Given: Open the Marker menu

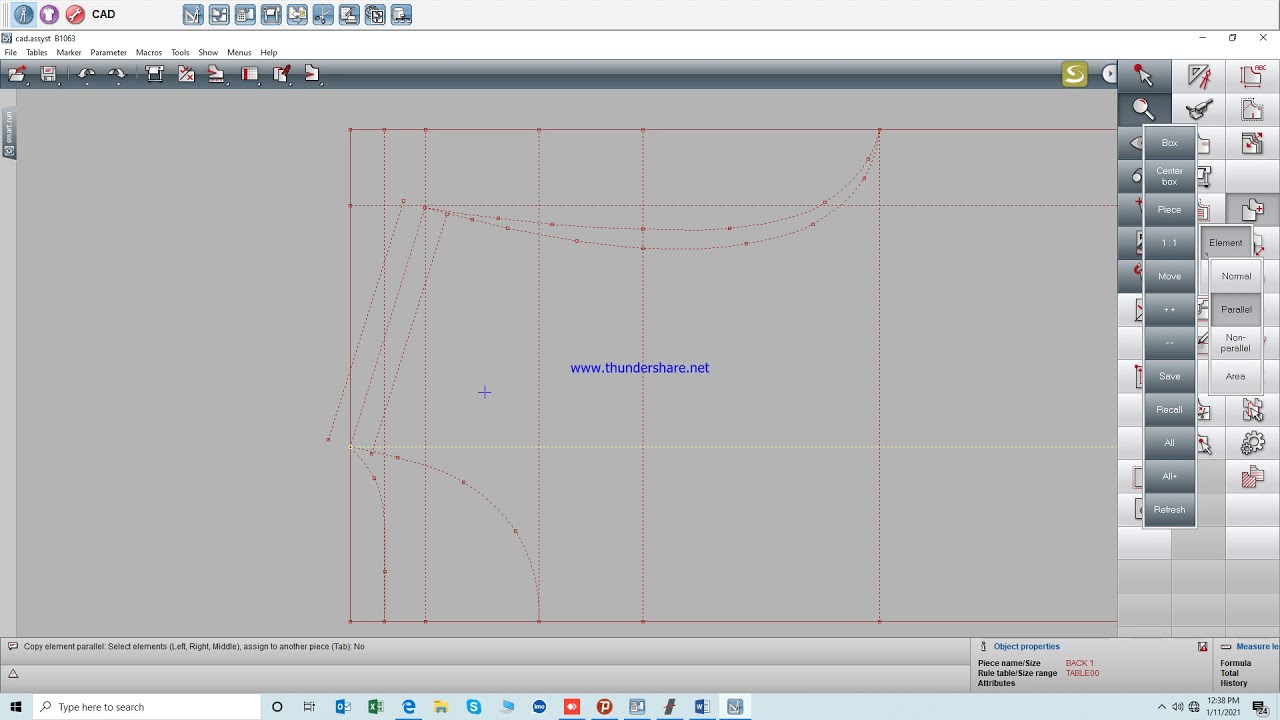Looking at the screenshot, I should coord(69,52).
